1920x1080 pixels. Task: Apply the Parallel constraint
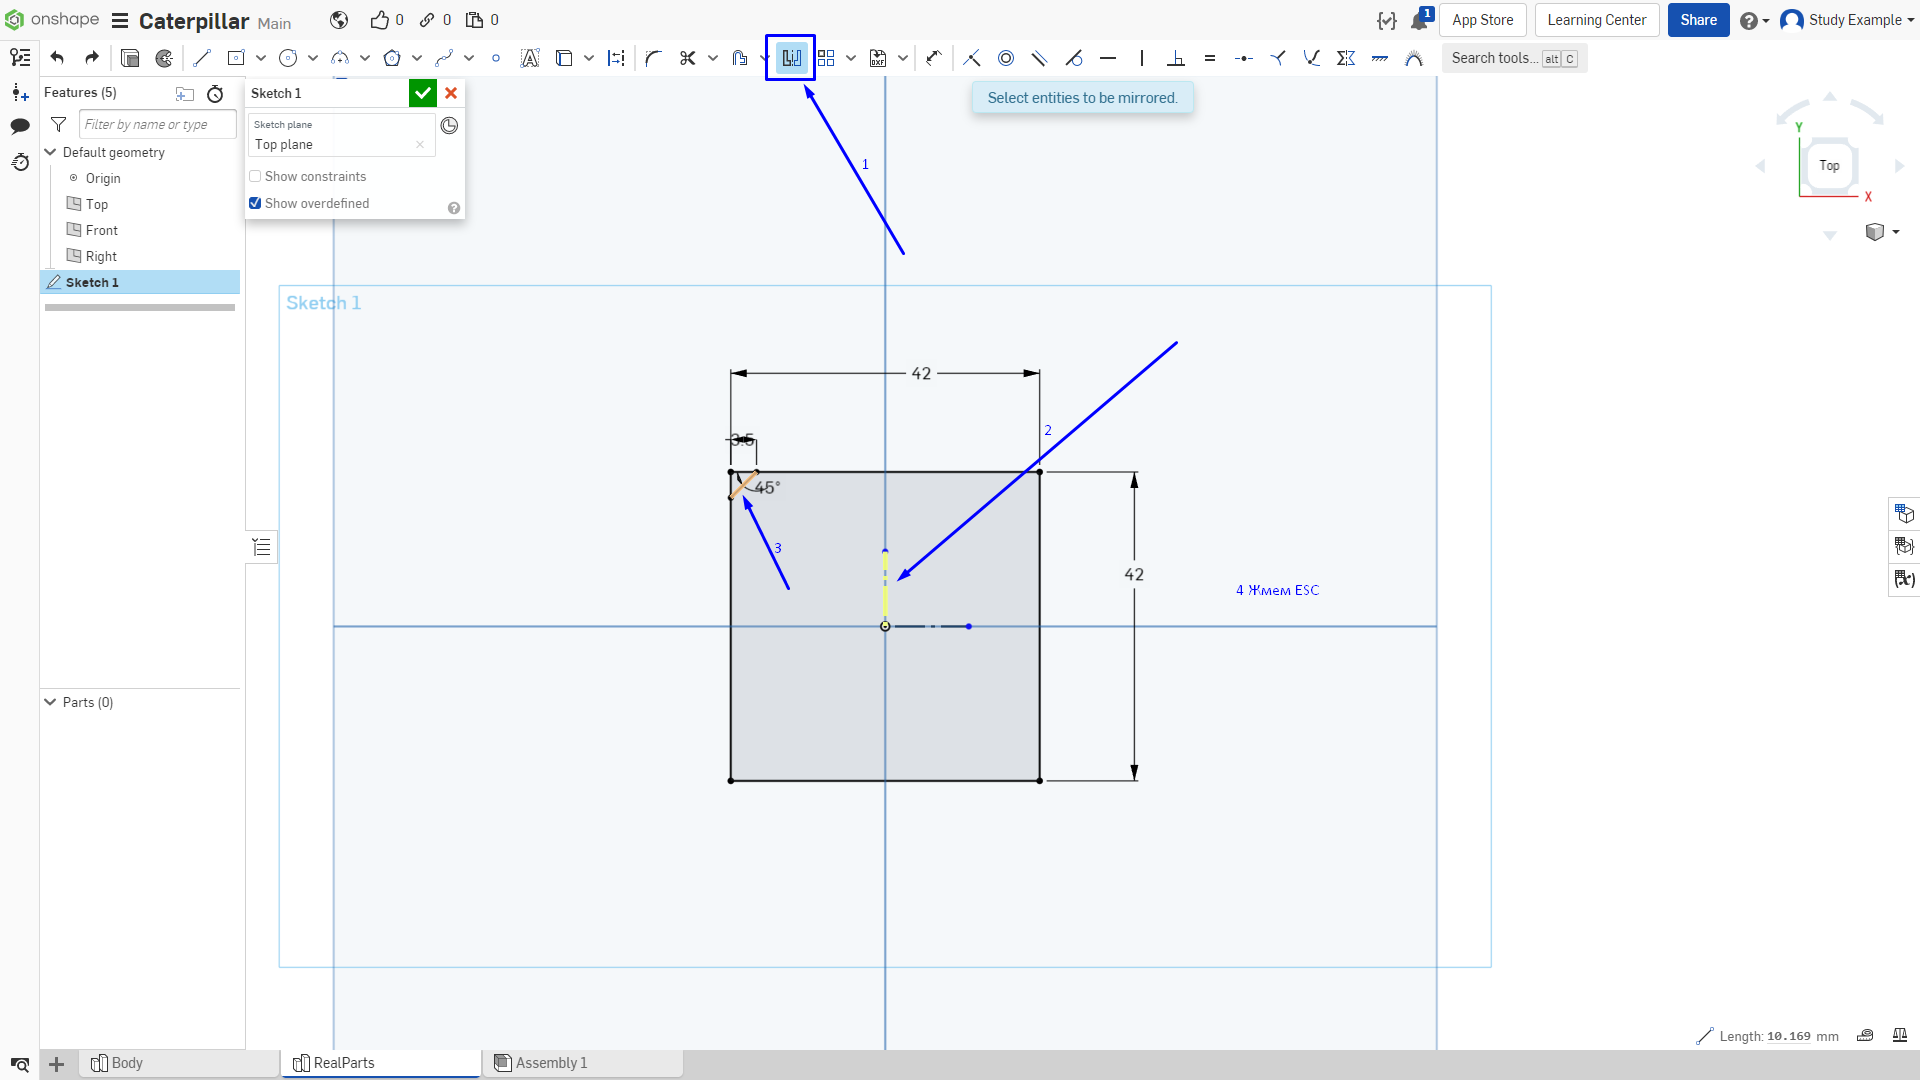coord(1040,58)
